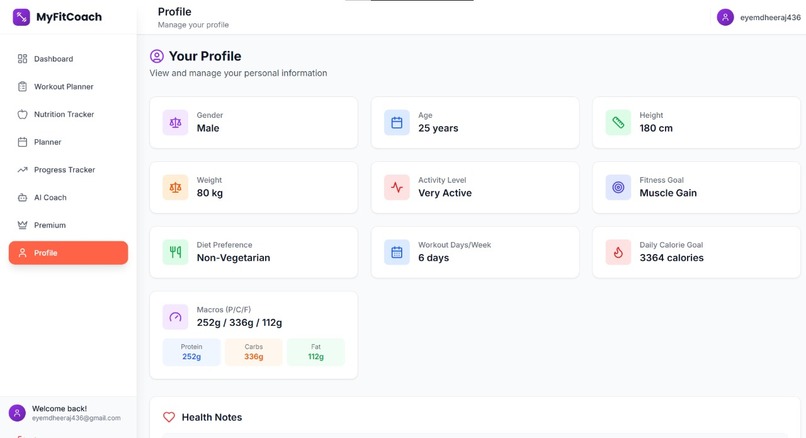This screenshot has width=806, height=438.
Task: Click the Very Active value
Action: point(445,193)
